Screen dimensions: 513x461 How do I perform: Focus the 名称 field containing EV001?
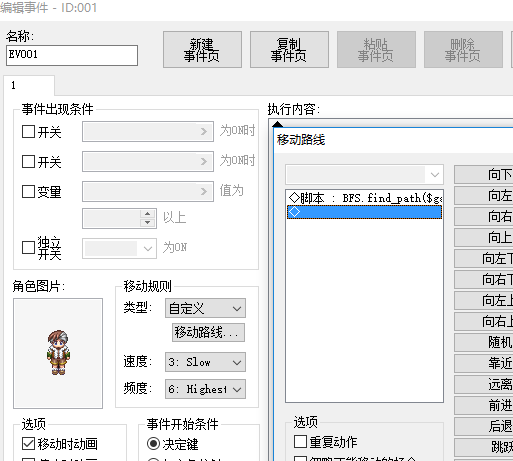[x=72, y=55]
